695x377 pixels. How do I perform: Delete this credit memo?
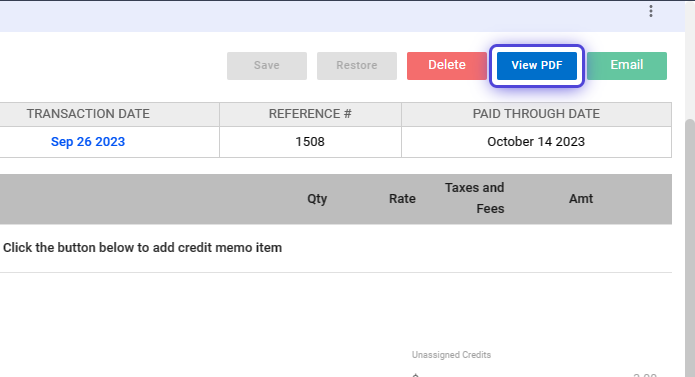pyautogui.click(x=447, y=66)
